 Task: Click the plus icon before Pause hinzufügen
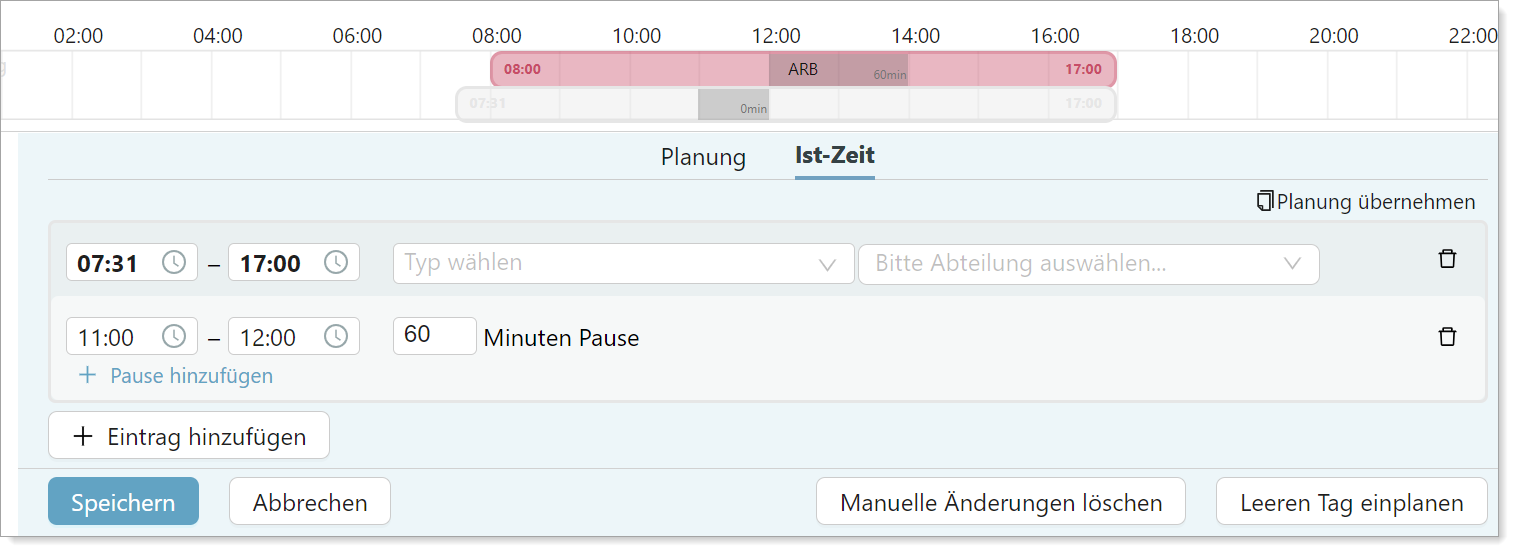[x=88, y=375]
